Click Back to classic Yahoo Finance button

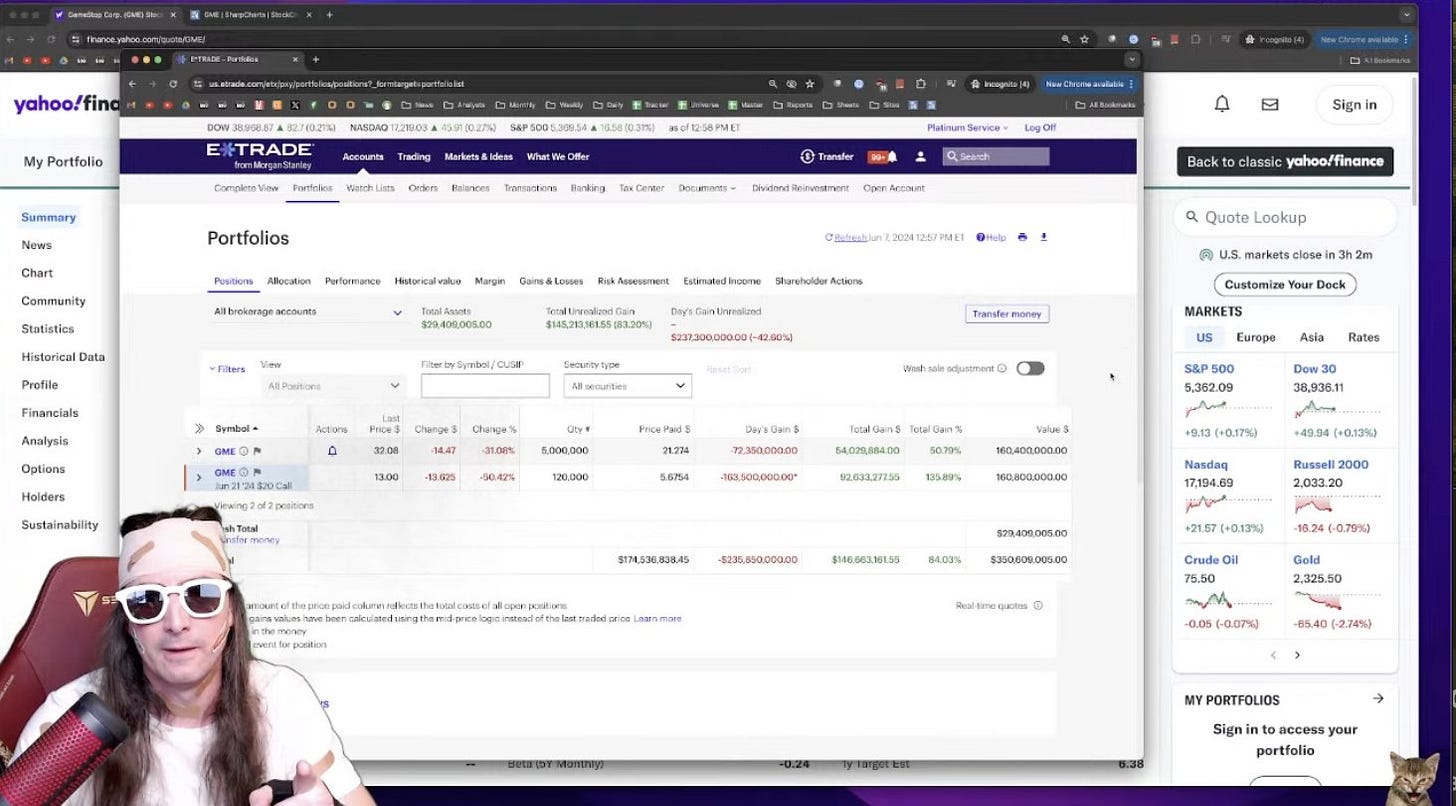1285,161
